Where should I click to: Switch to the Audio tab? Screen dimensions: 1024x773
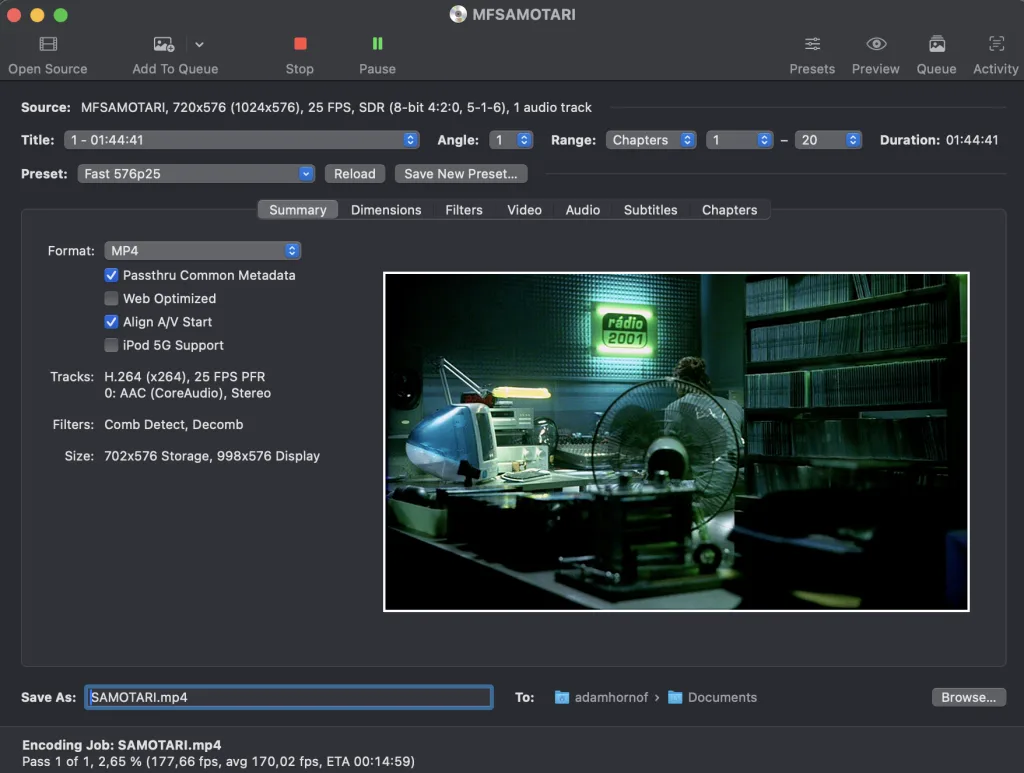pyautogui.click(x=583, y=210)
